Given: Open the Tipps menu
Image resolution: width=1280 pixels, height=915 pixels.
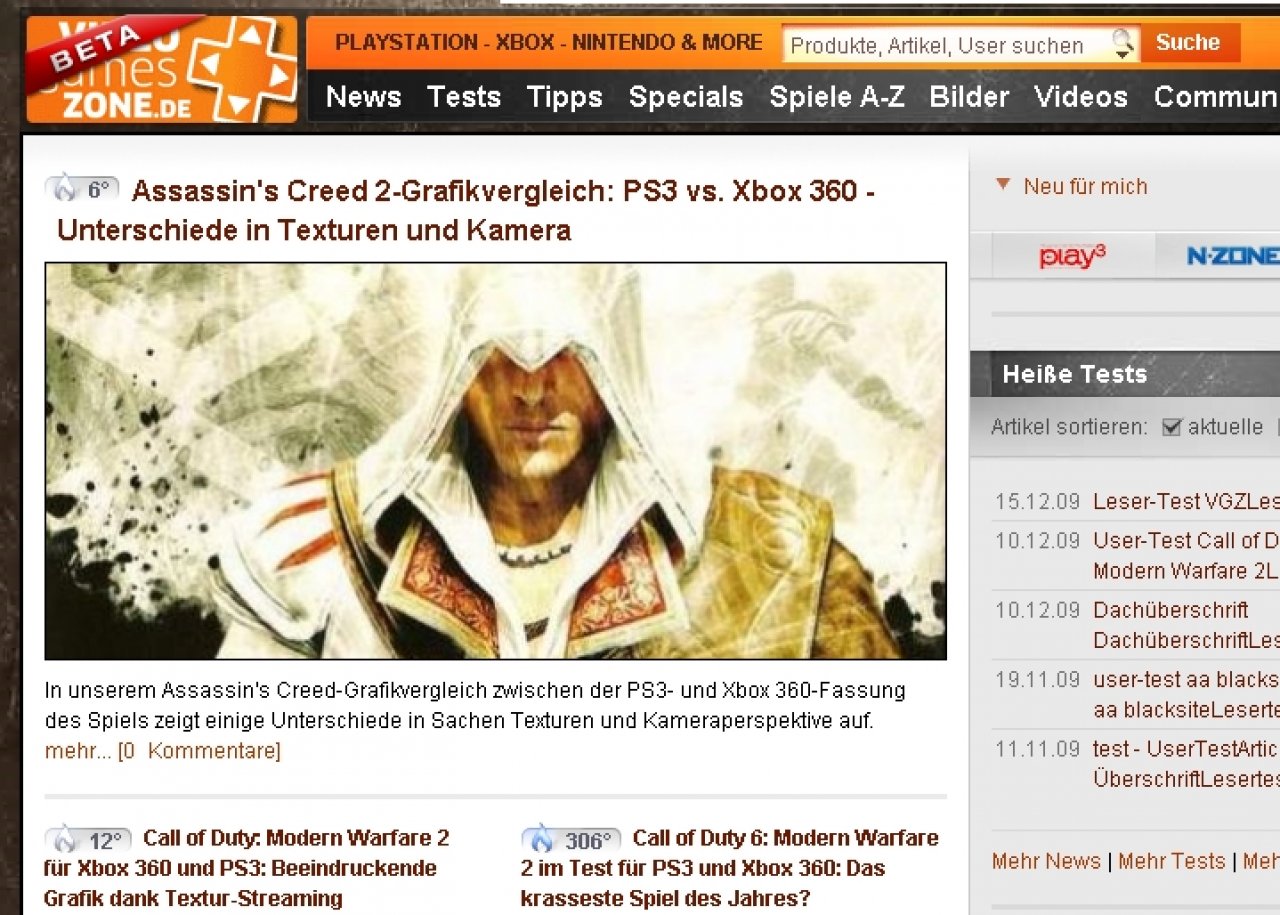Looking at the screenshot, I should (565, 97).
